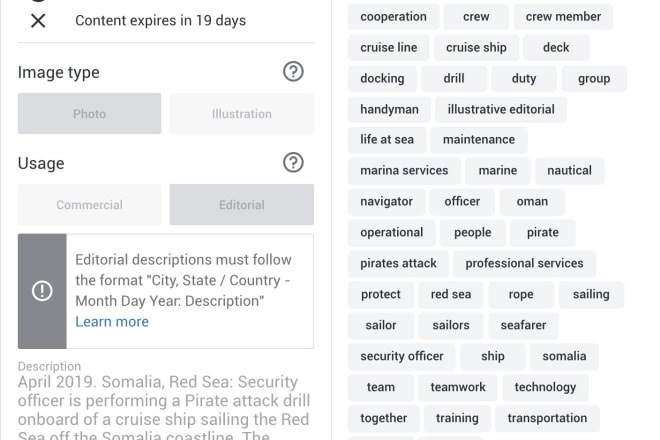Choose Commercial usage option
The width and height of the screenshot is (660, 440).
89,205
